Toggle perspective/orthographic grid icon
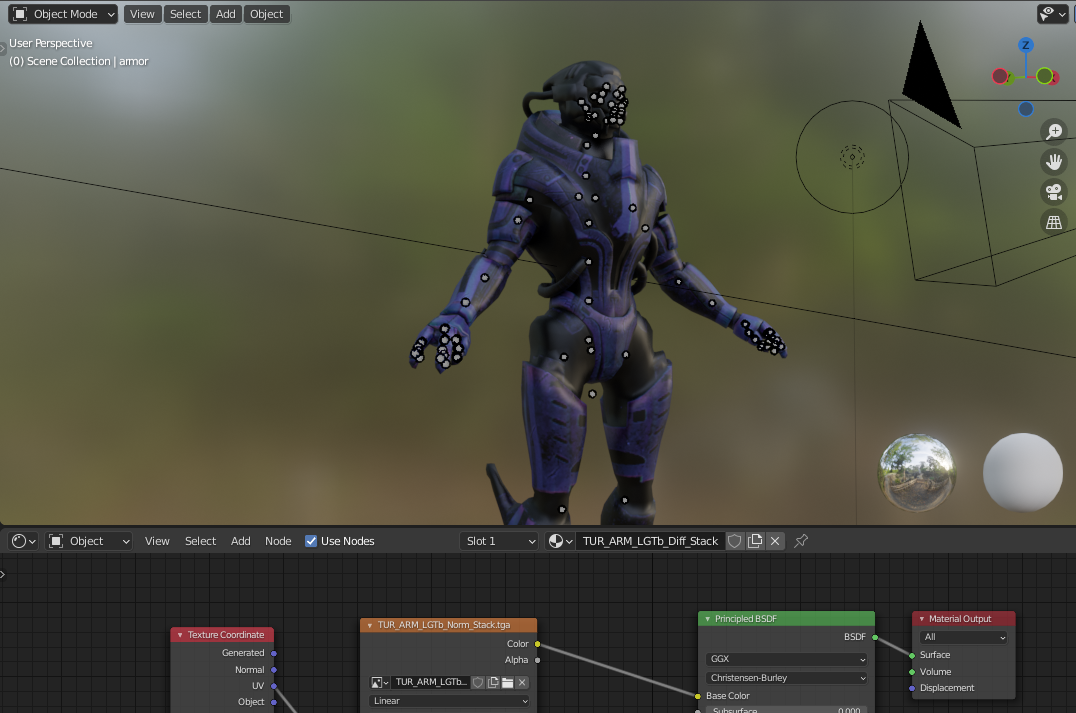This screenshot has height=713, width=1076. [1054, 222]
